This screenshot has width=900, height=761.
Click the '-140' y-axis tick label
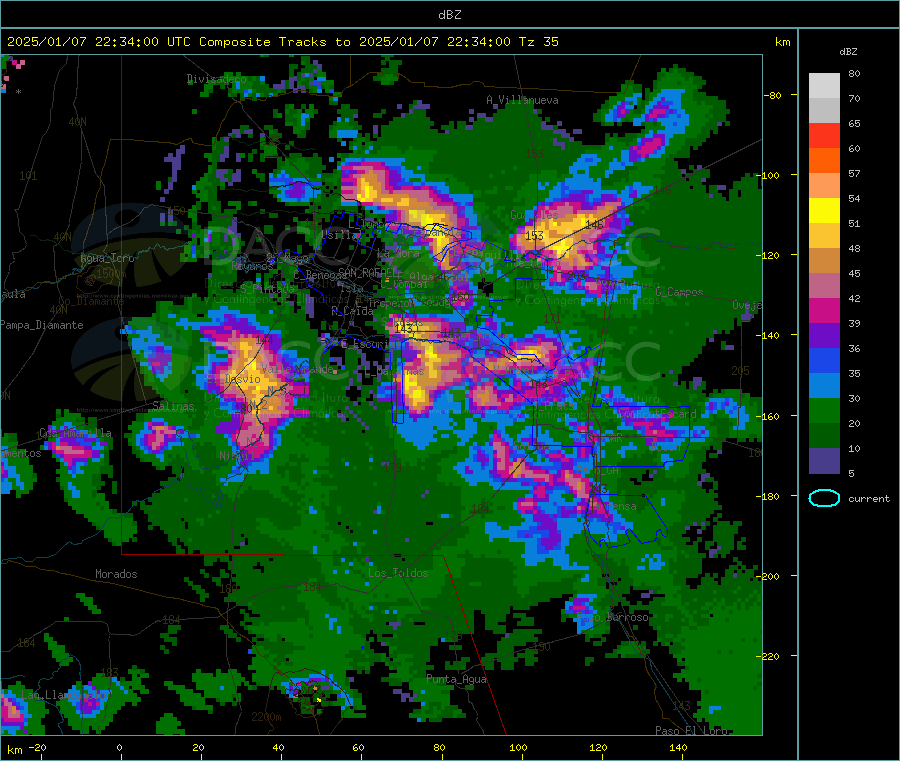coord(769,336)
